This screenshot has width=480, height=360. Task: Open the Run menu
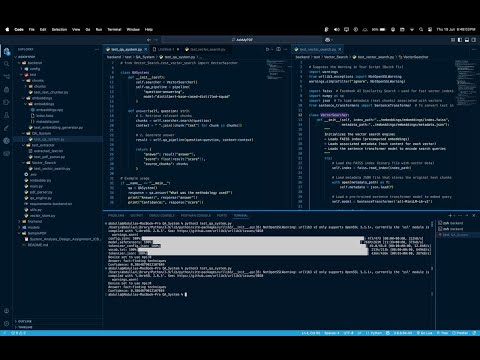99,29
